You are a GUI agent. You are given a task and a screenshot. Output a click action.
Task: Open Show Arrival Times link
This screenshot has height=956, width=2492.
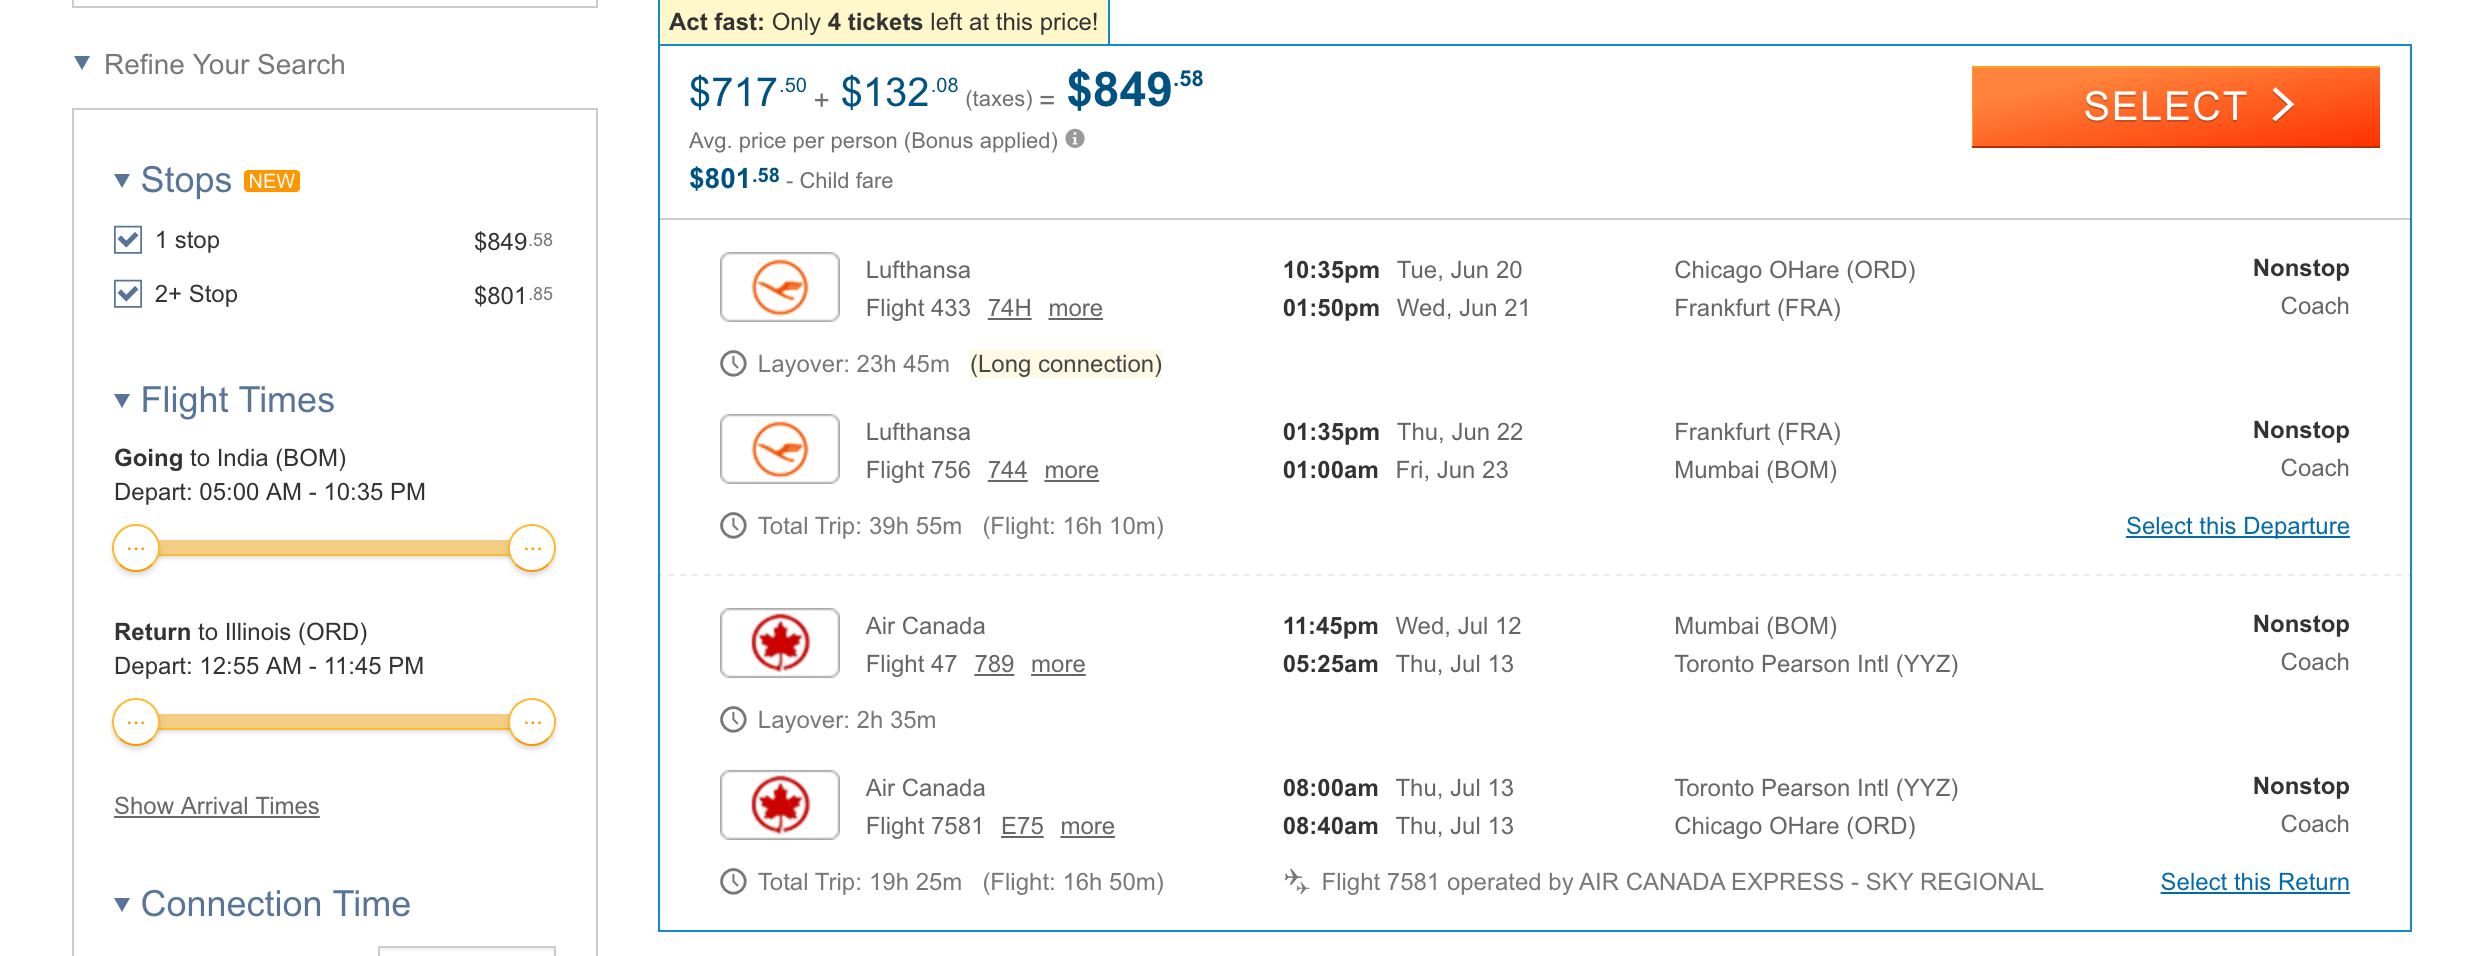216,806
